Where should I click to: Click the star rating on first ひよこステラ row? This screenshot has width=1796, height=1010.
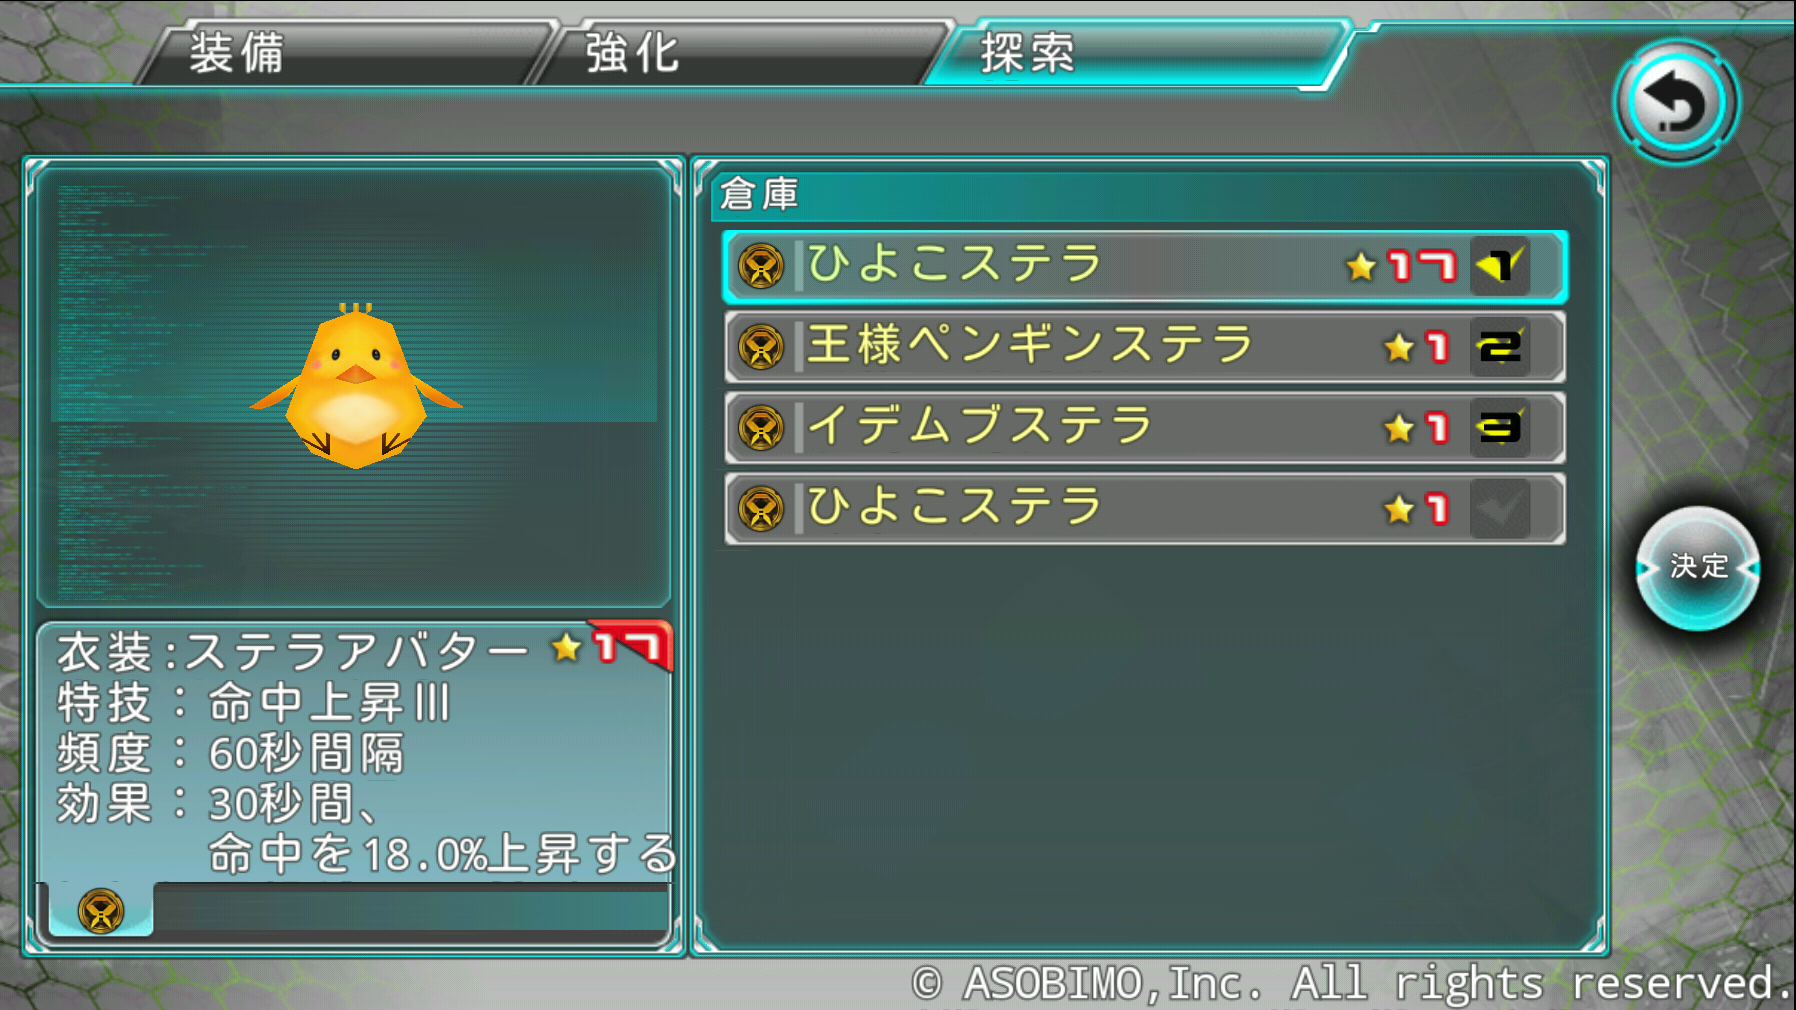coord(1400,266)
